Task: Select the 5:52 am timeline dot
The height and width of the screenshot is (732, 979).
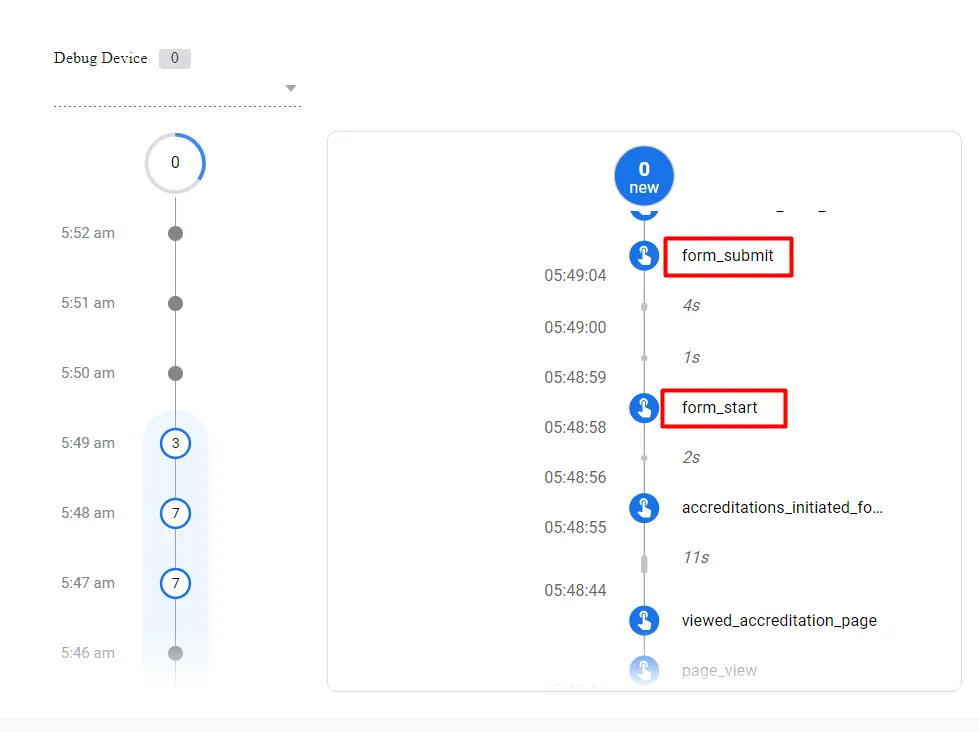Action: 175,234
